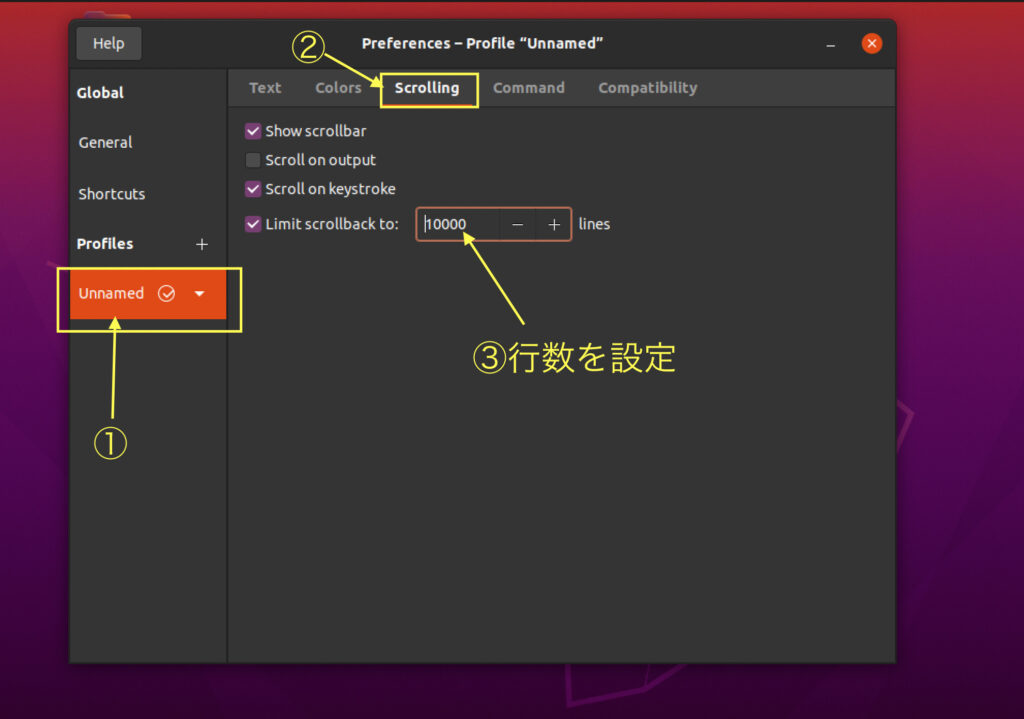
Task: Enable the Scroll on output checkbox
Action: pos(253,160)
